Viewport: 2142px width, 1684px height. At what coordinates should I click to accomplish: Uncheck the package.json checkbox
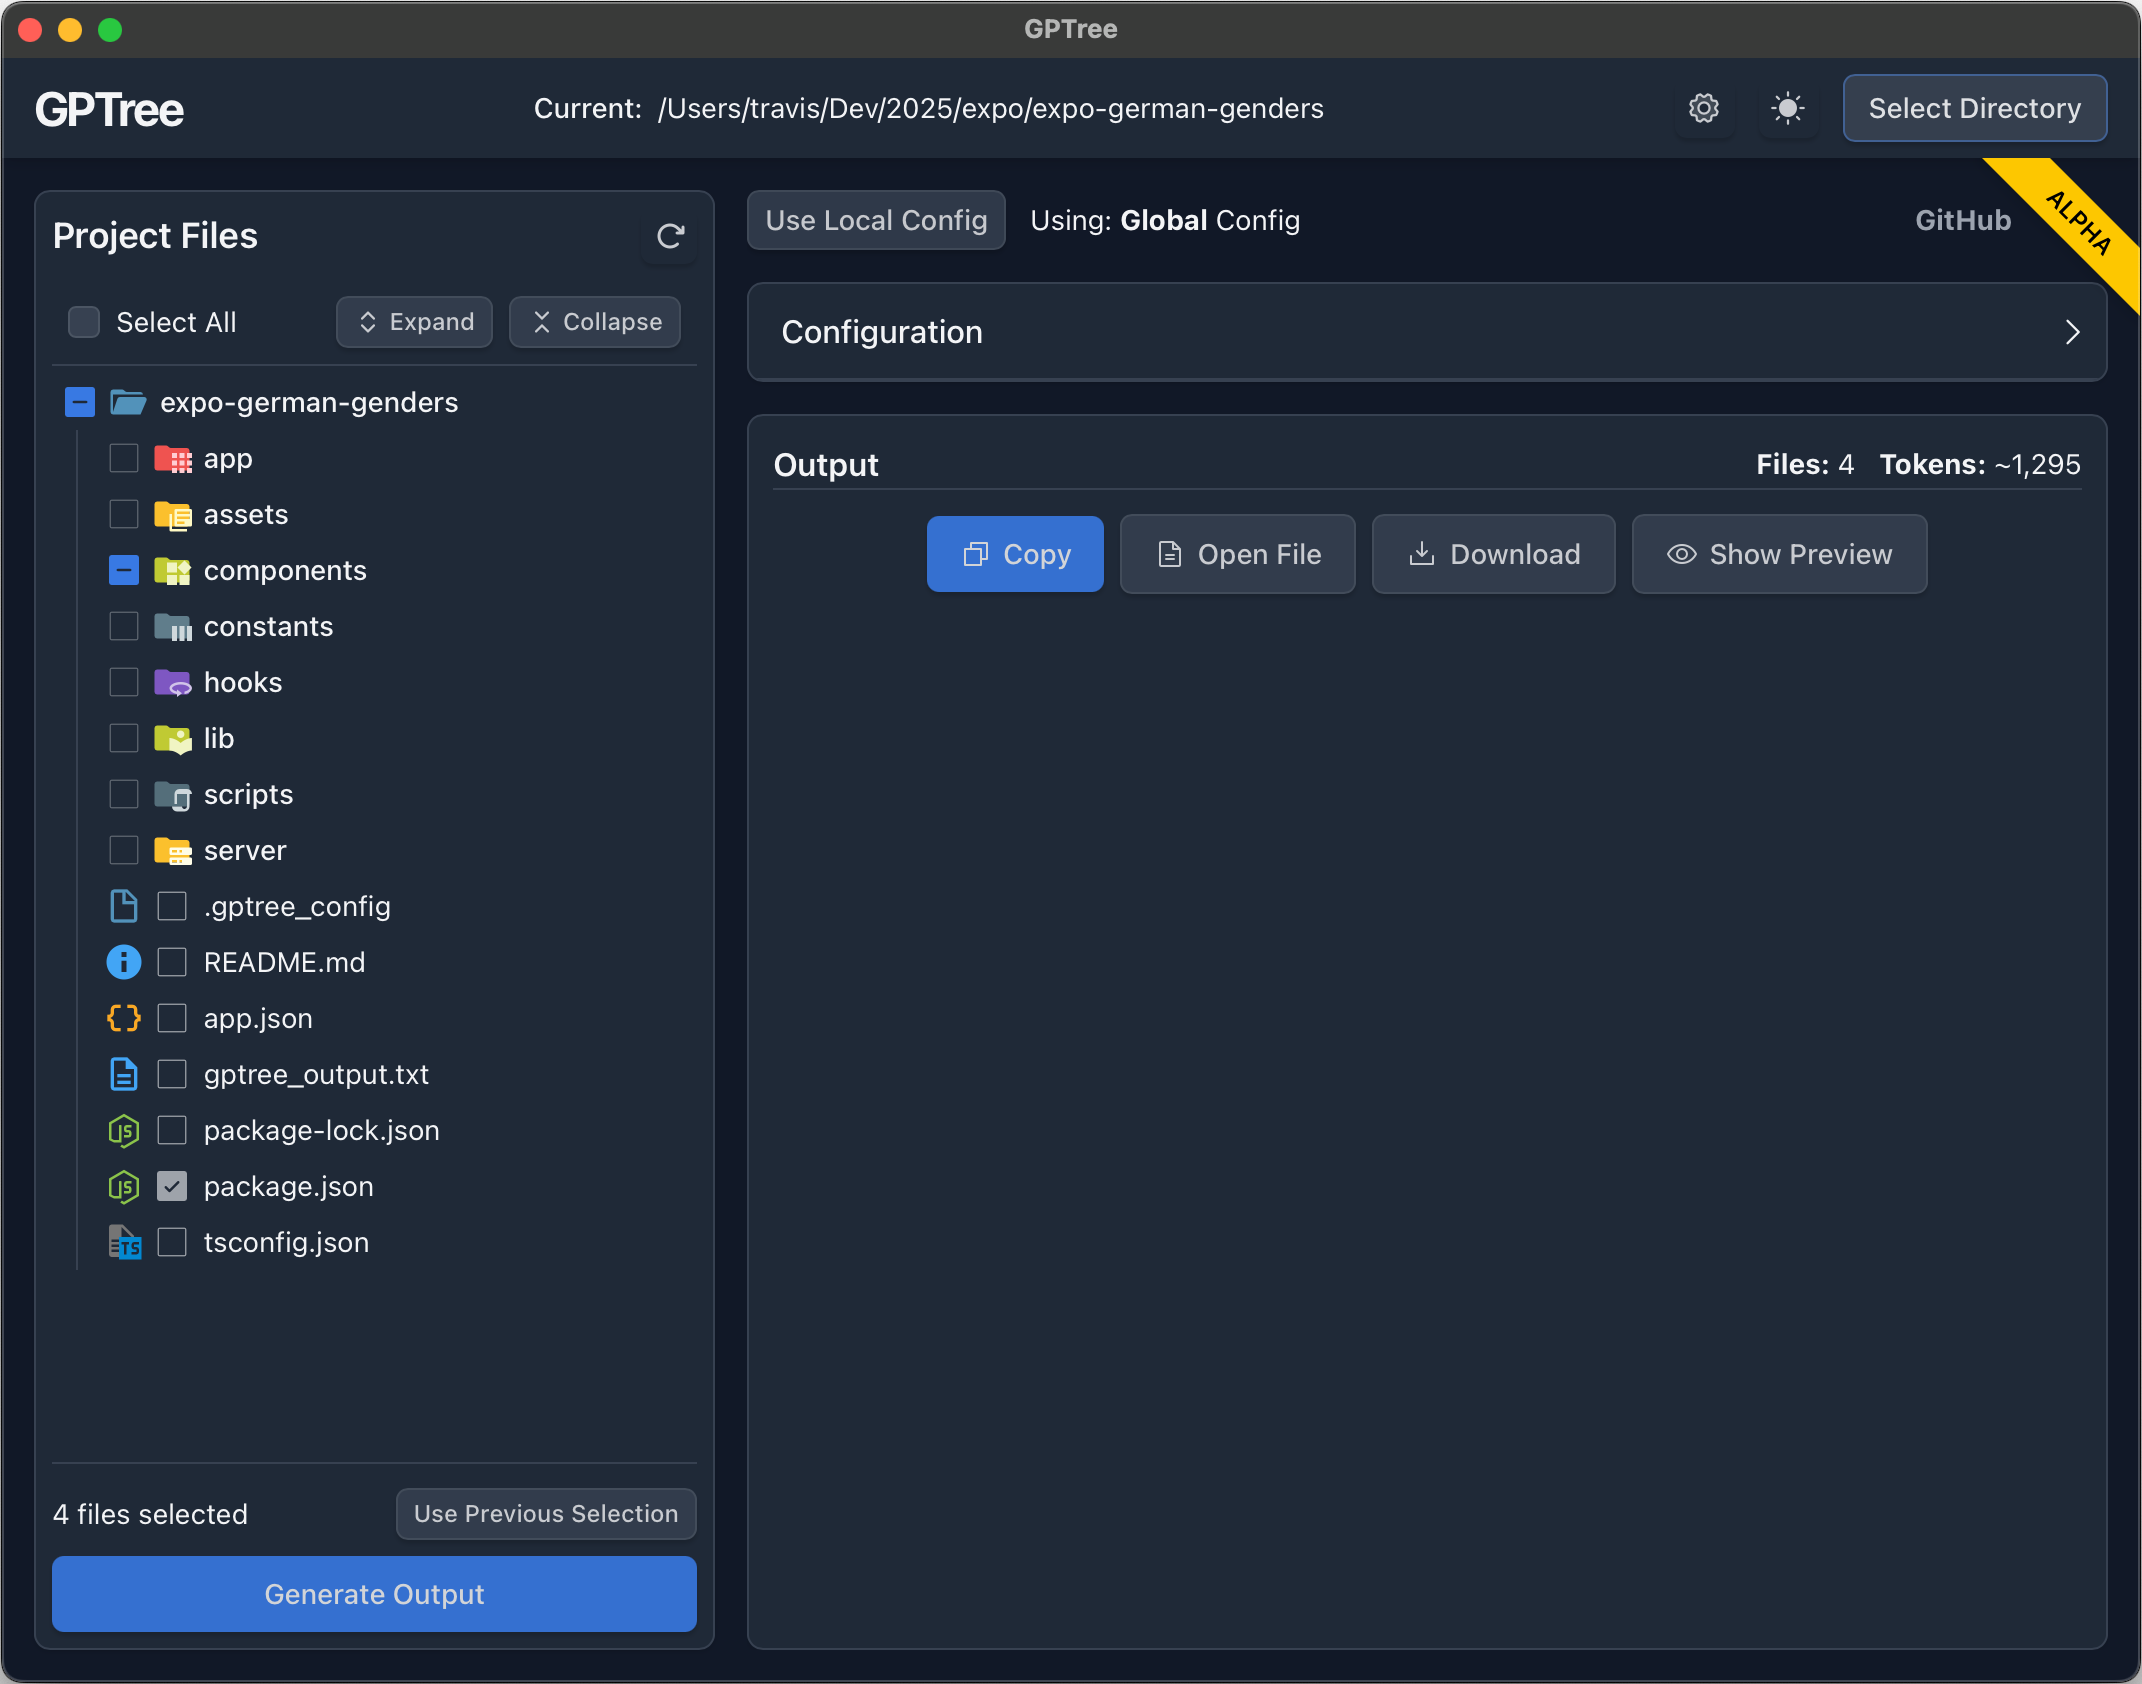tap(172, 1186)
